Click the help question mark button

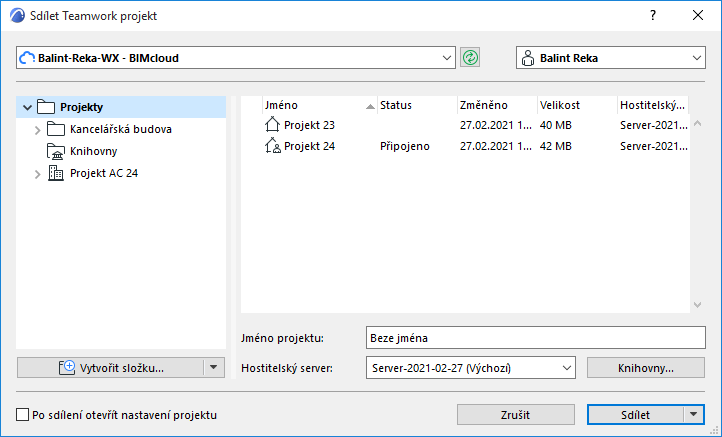653,15
